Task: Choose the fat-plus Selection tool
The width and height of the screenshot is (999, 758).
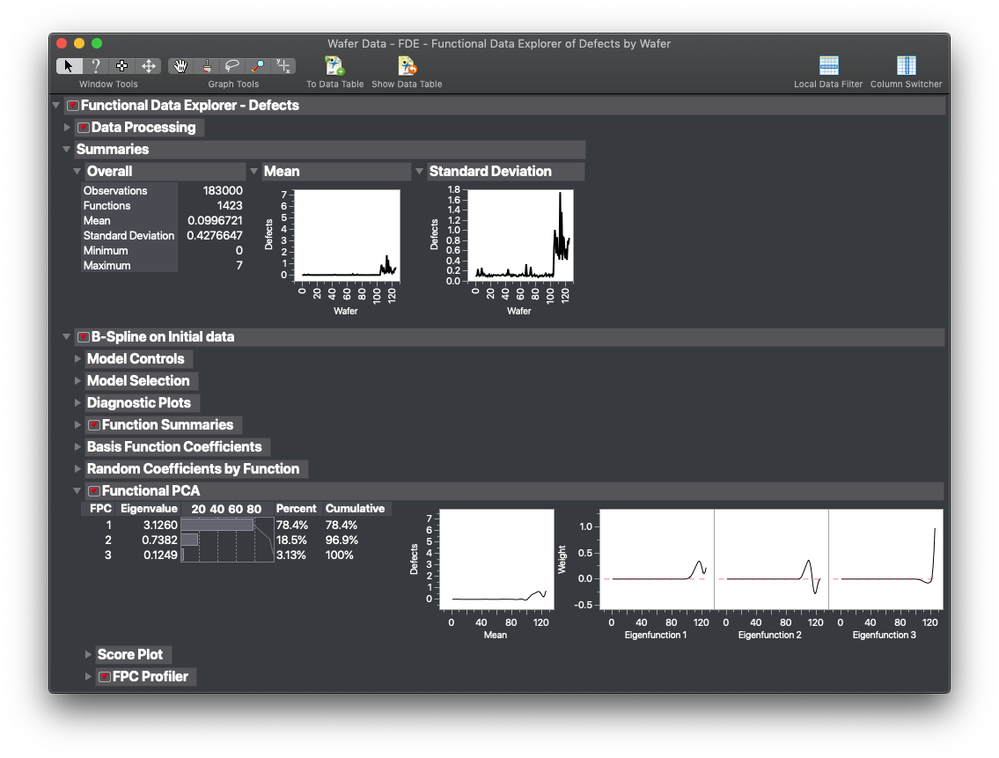Action: (122, 66)
